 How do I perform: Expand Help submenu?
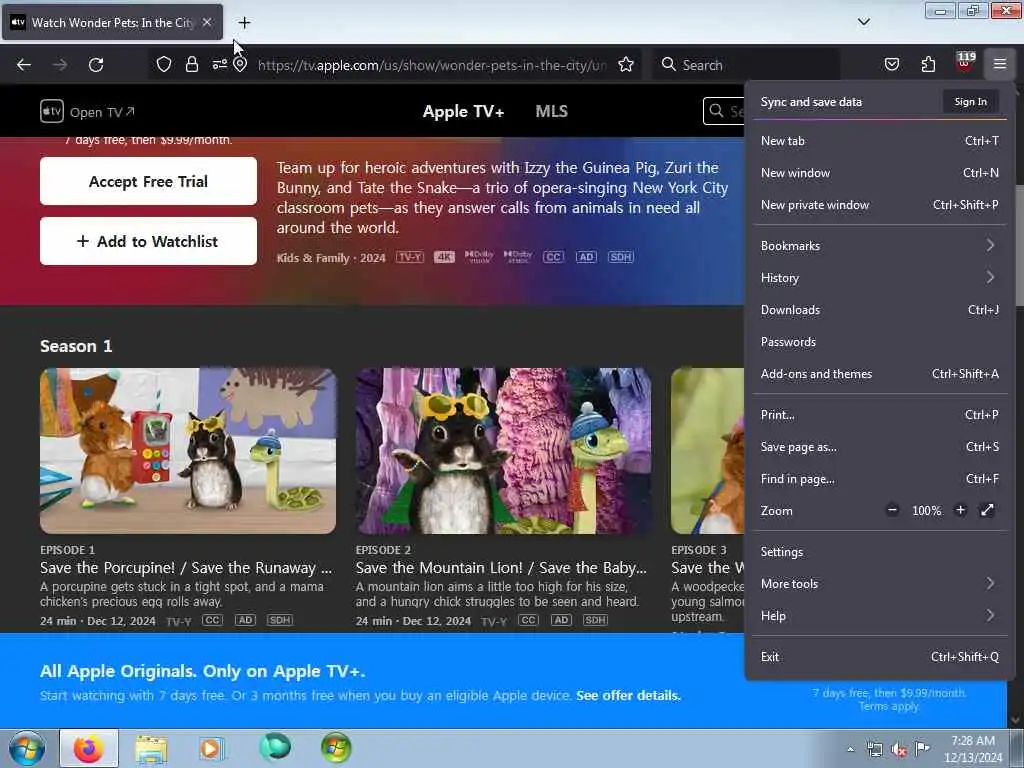(880, 616)
